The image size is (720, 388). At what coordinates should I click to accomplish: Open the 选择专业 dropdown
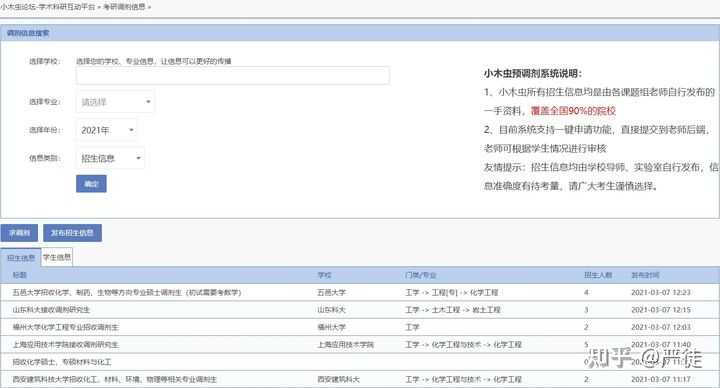(x=115, y=102)
